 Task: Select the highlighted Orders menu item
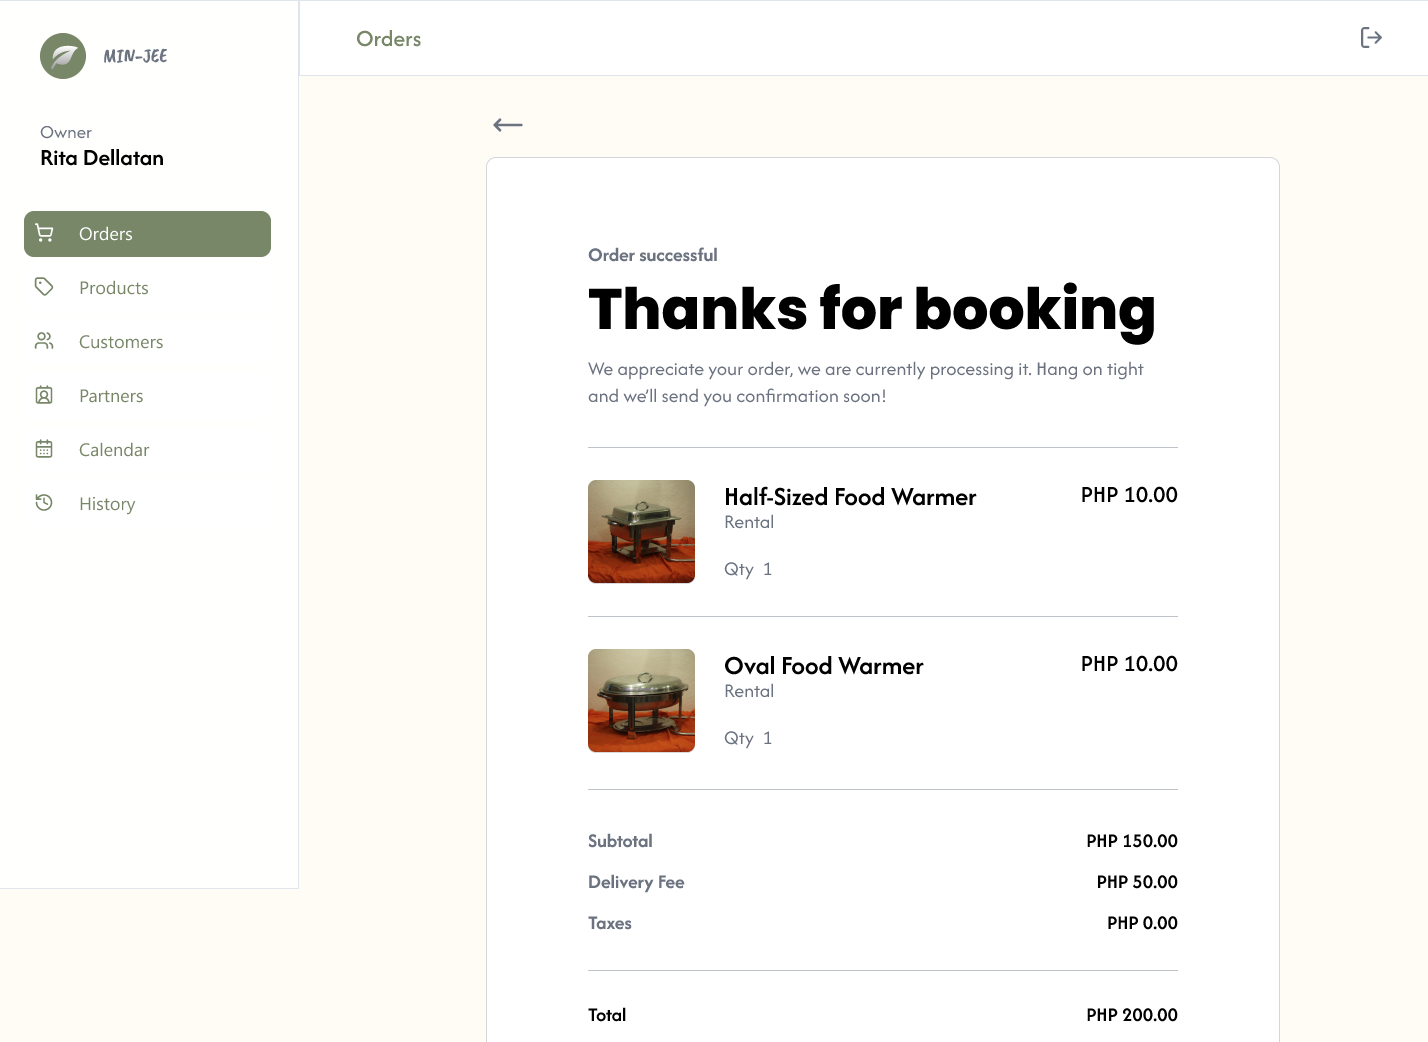coord(147,234)
